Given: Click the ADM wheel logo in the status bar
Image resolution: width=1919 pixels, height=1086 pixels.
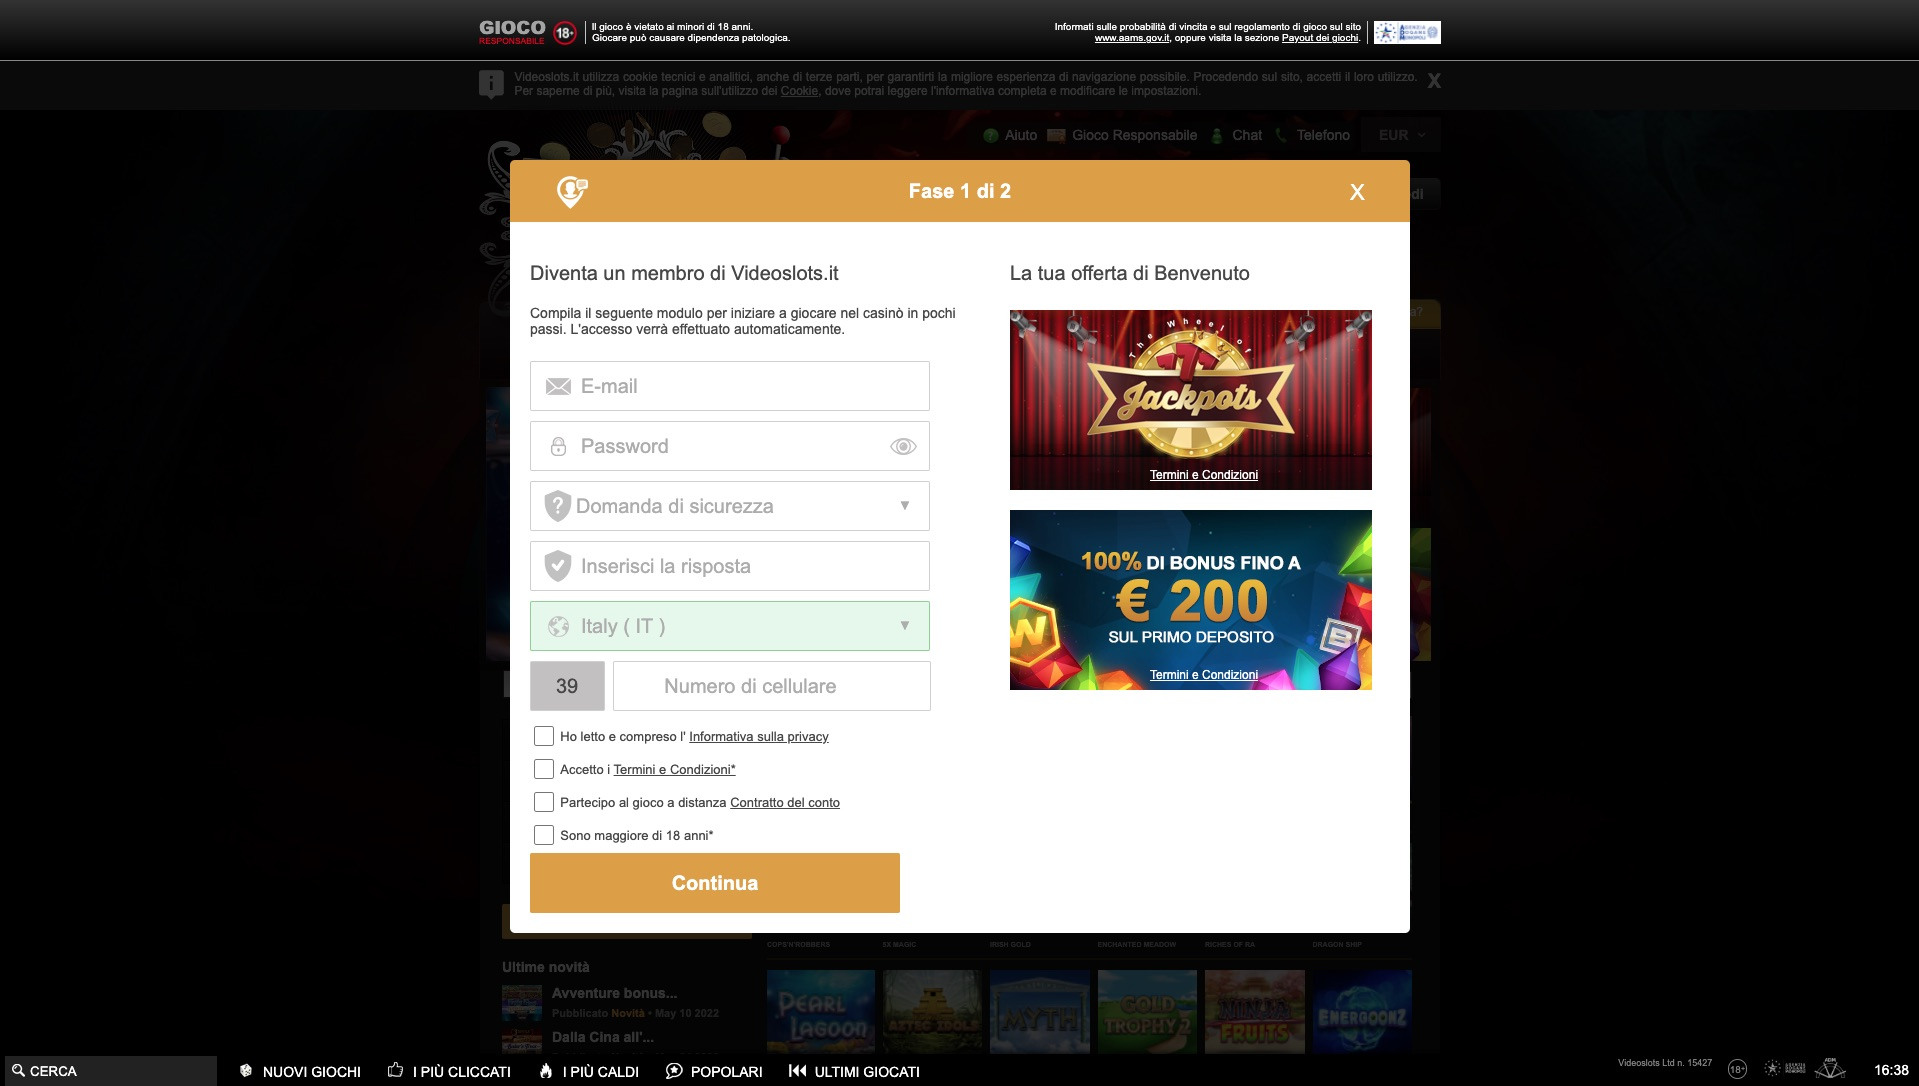Looking at the screenshot, I should pyautogui.click(x=1830, y=1068).
